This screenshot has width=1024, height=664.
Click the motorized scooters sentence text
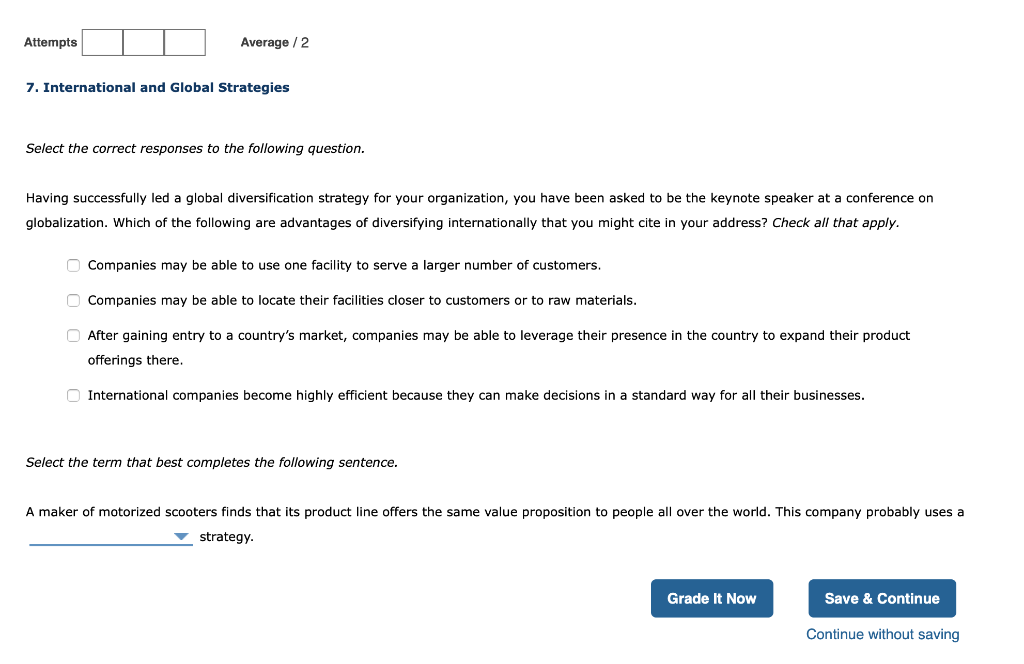494,512
